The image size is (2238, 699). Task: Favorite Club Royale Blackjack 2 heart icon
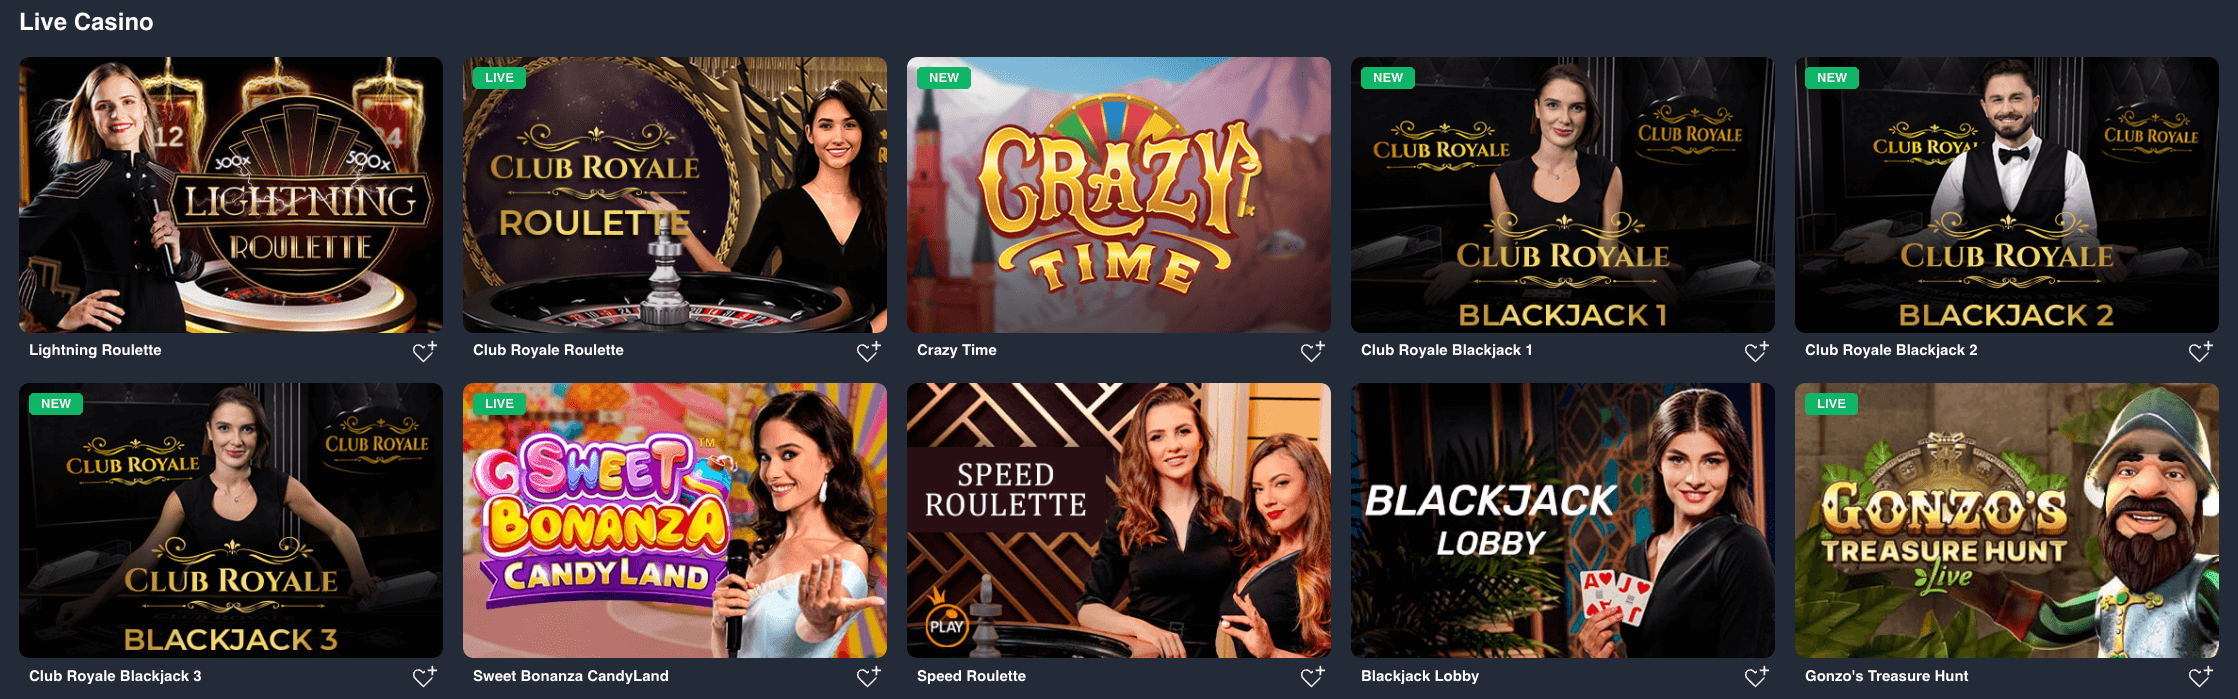coord(2200,351)
